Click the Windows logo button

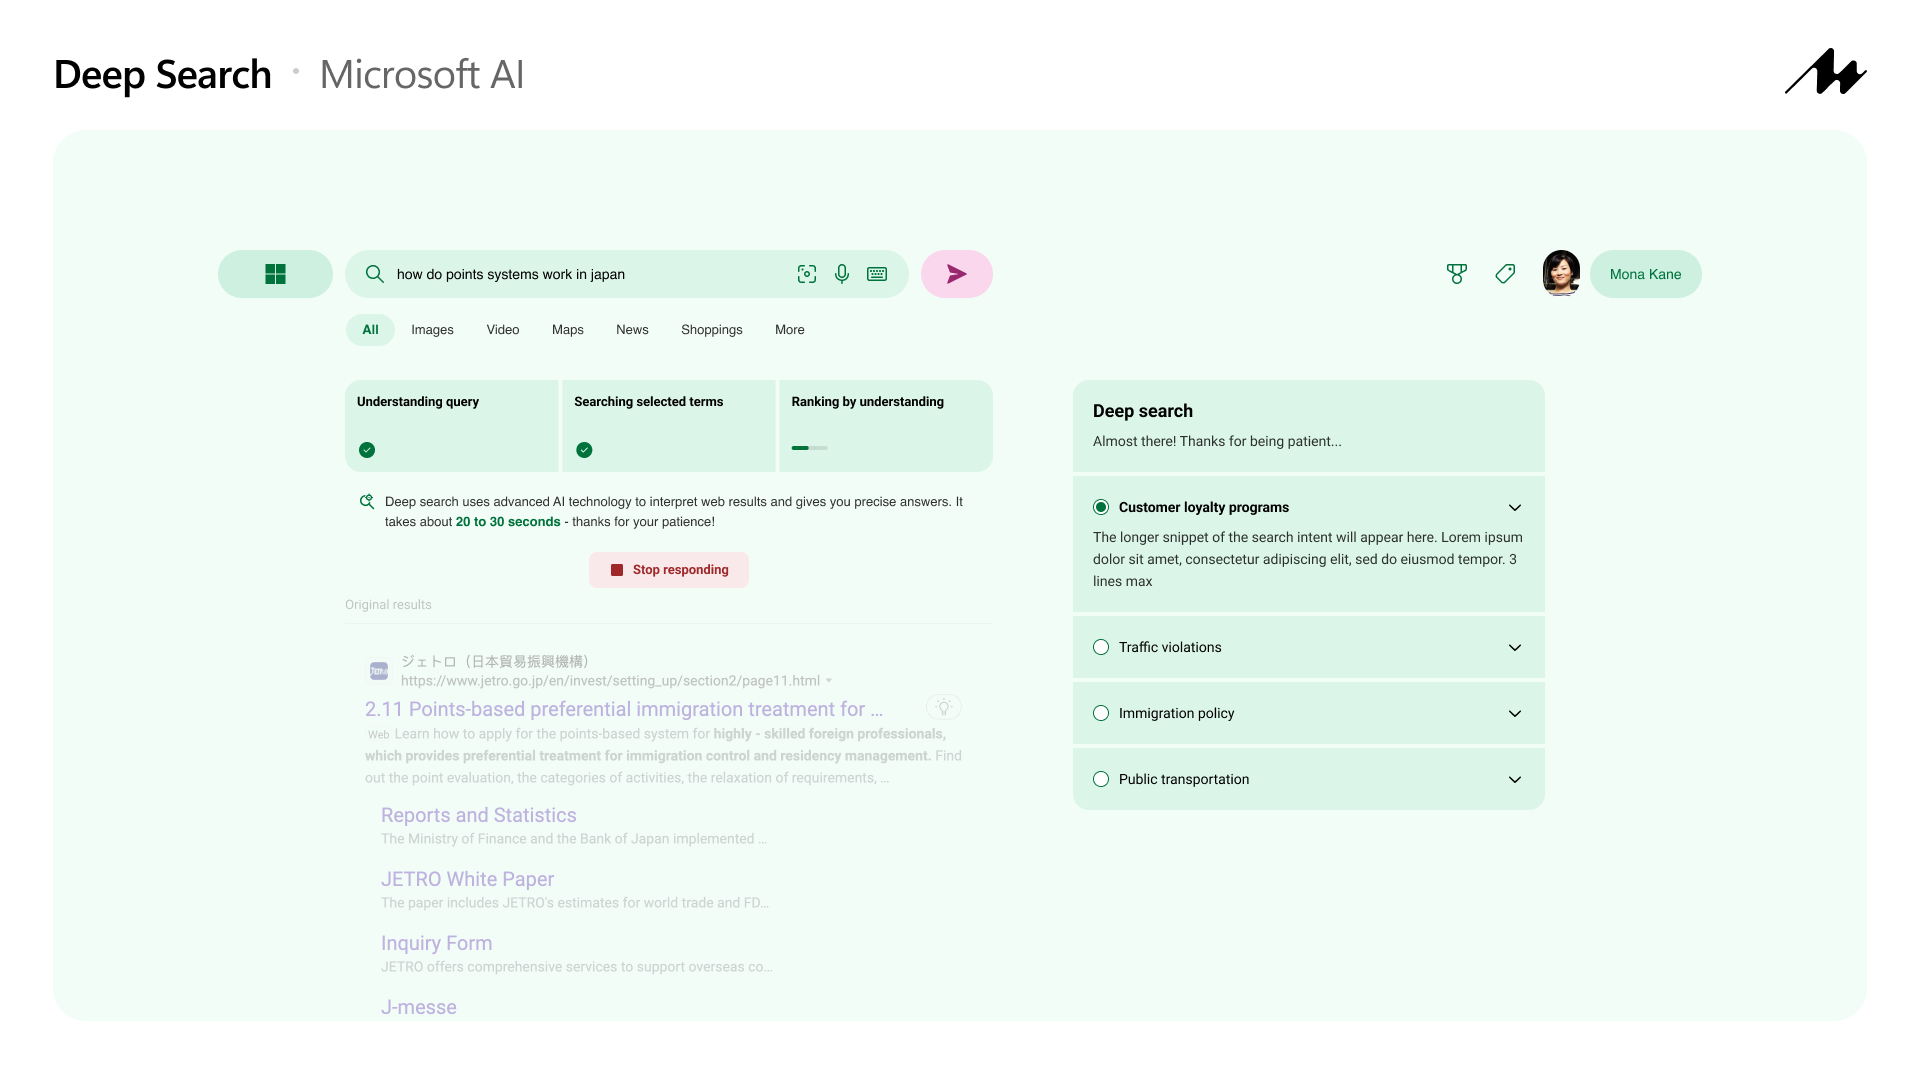pos(275,274)
